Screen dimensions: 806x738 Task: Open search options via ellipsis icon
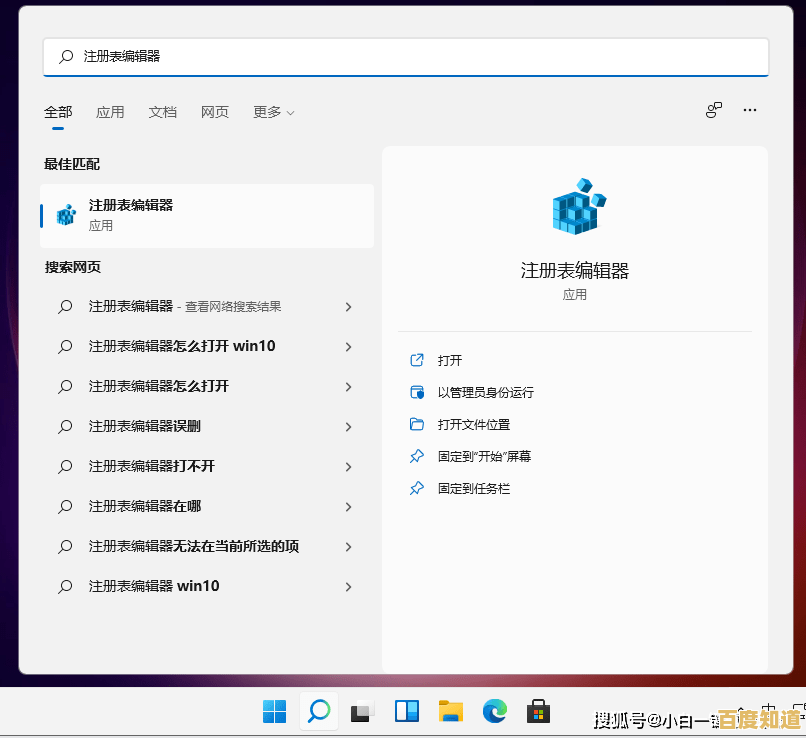pos(750,110)
